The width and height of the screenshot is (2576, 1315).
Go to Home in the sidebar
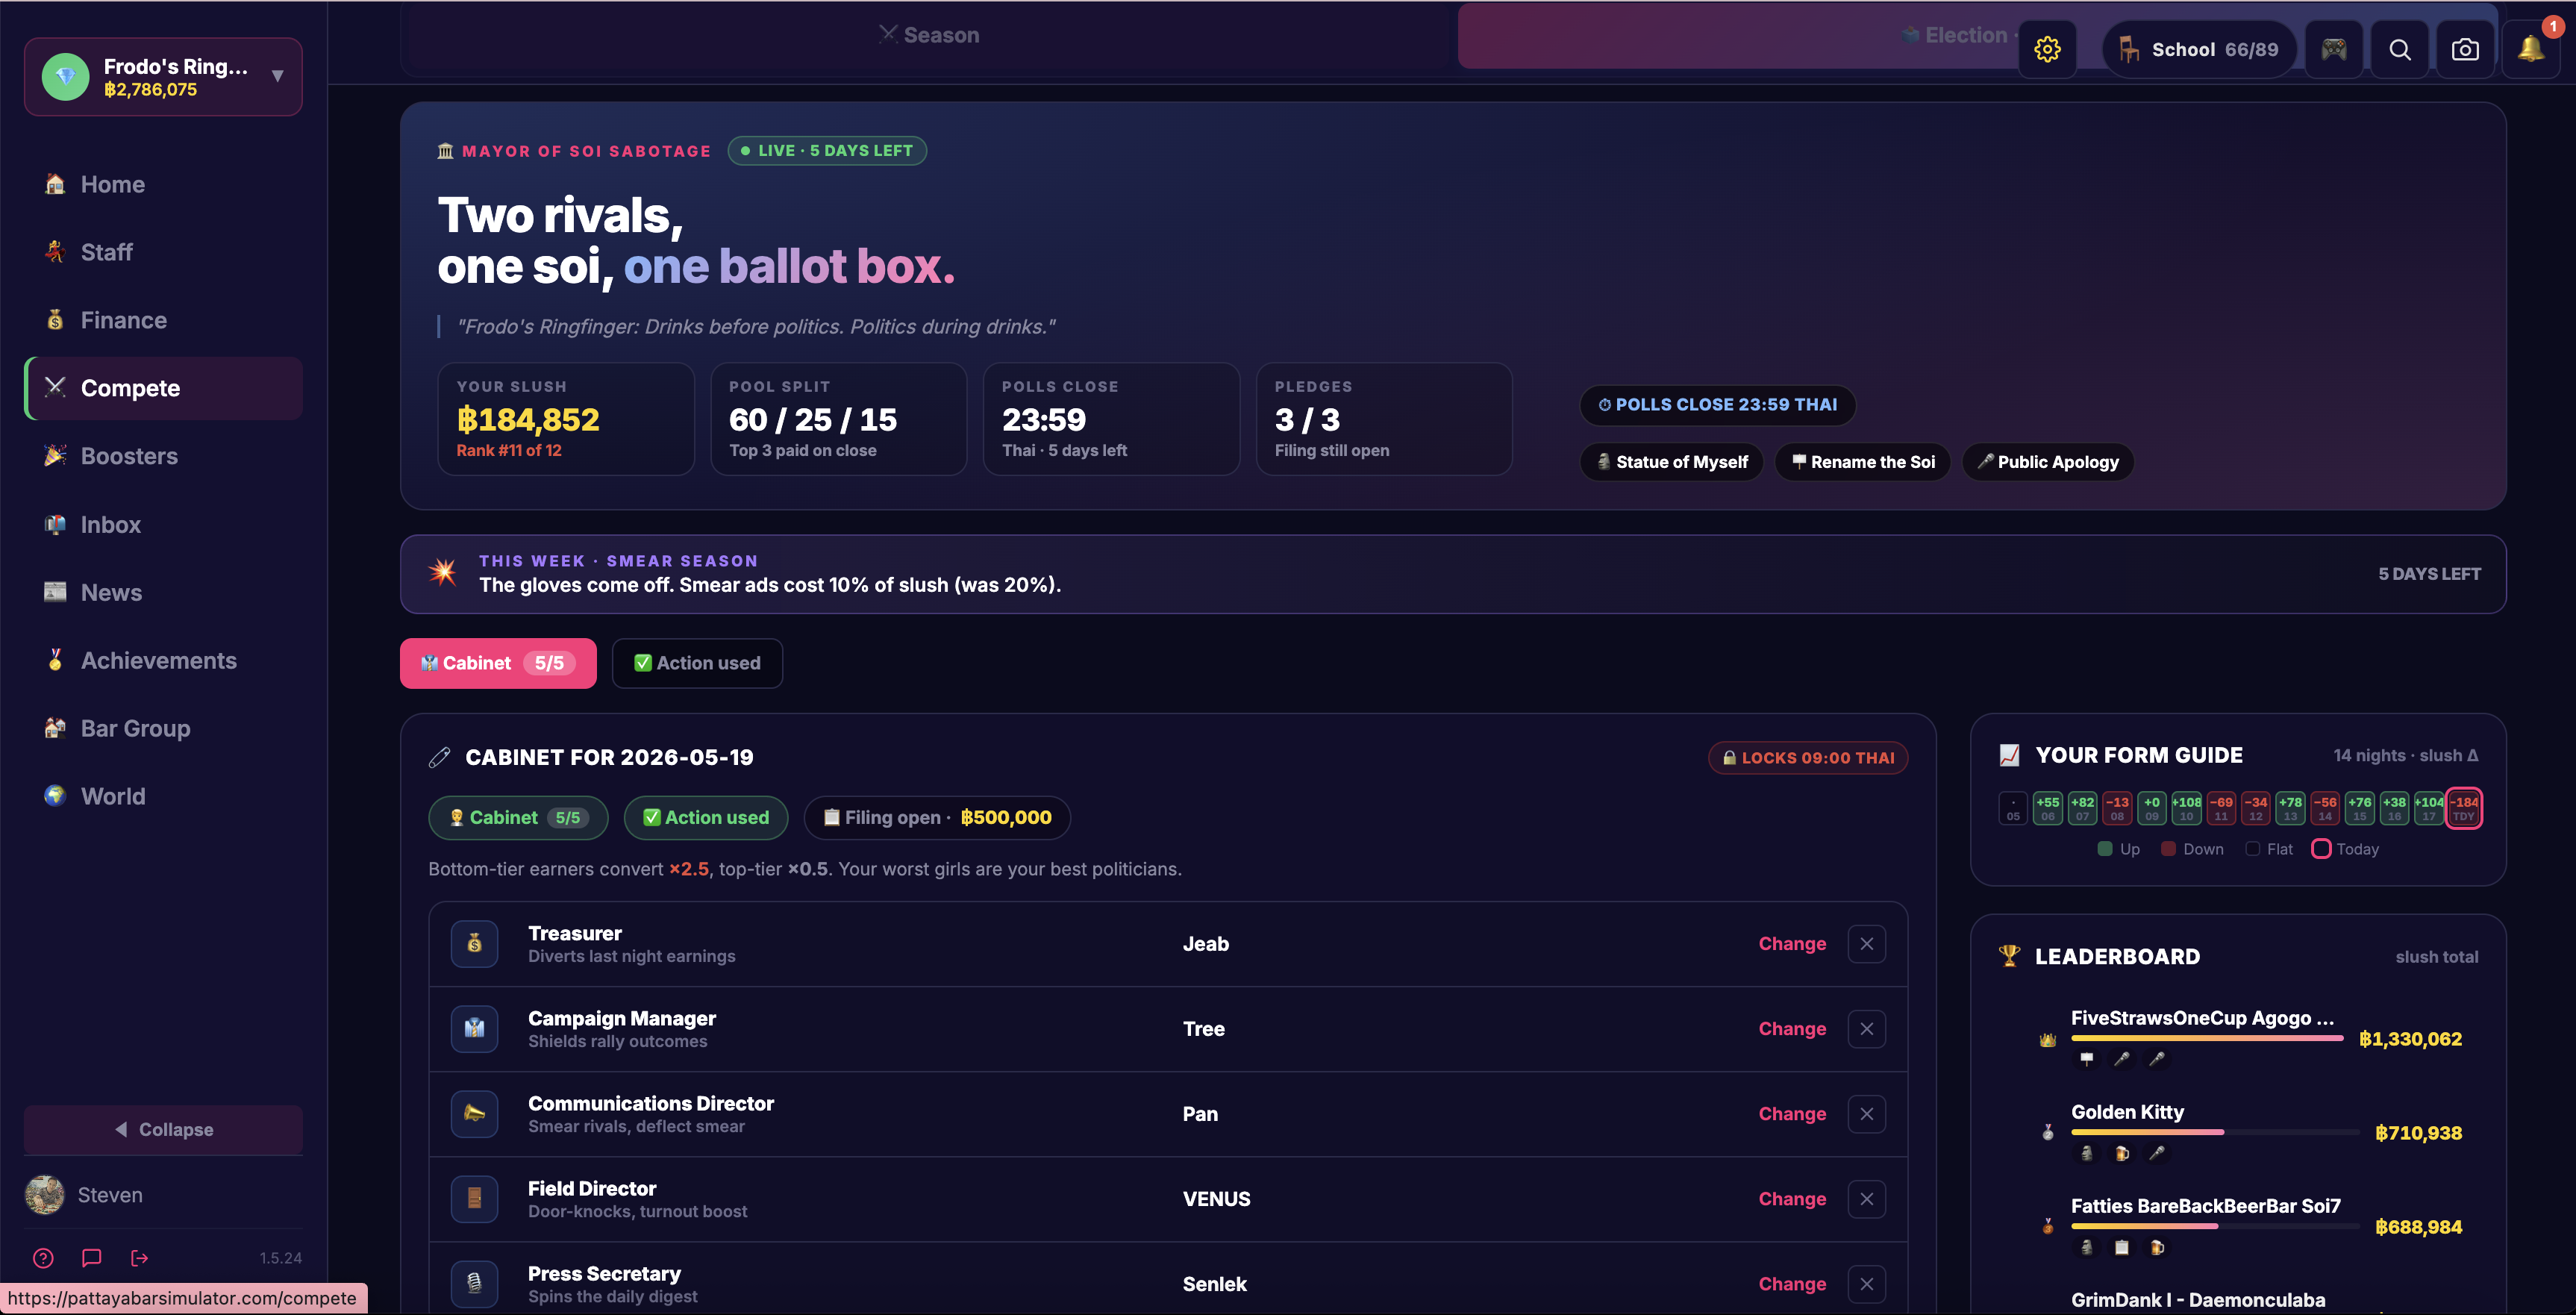click(x=163, y=184)
